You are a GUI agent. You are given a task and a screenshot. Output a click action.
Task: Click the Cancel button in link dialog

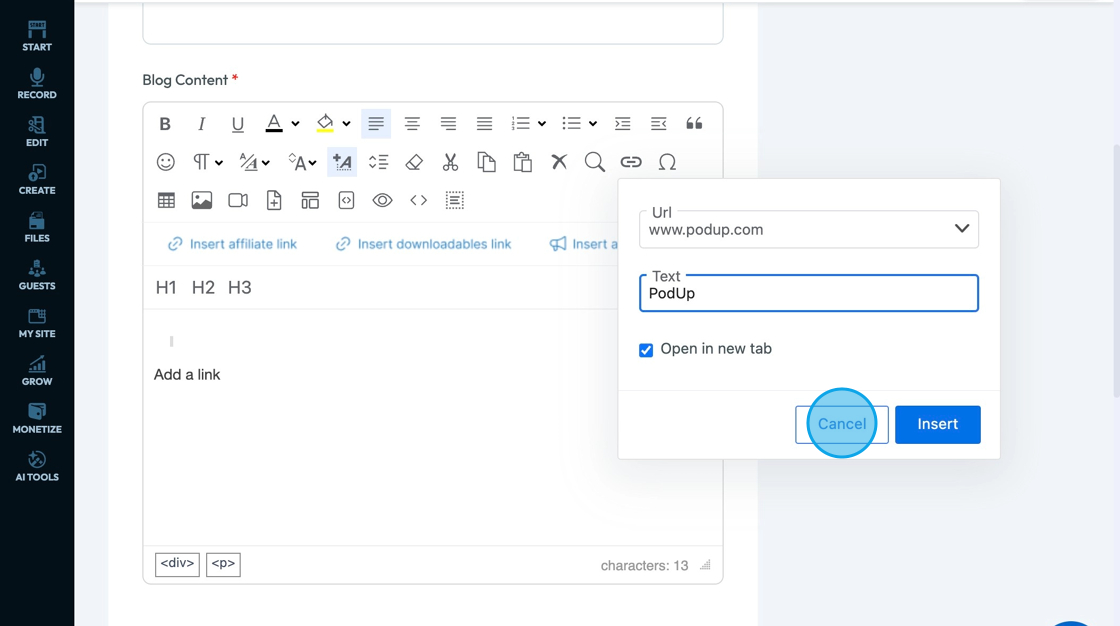(842, 424)
